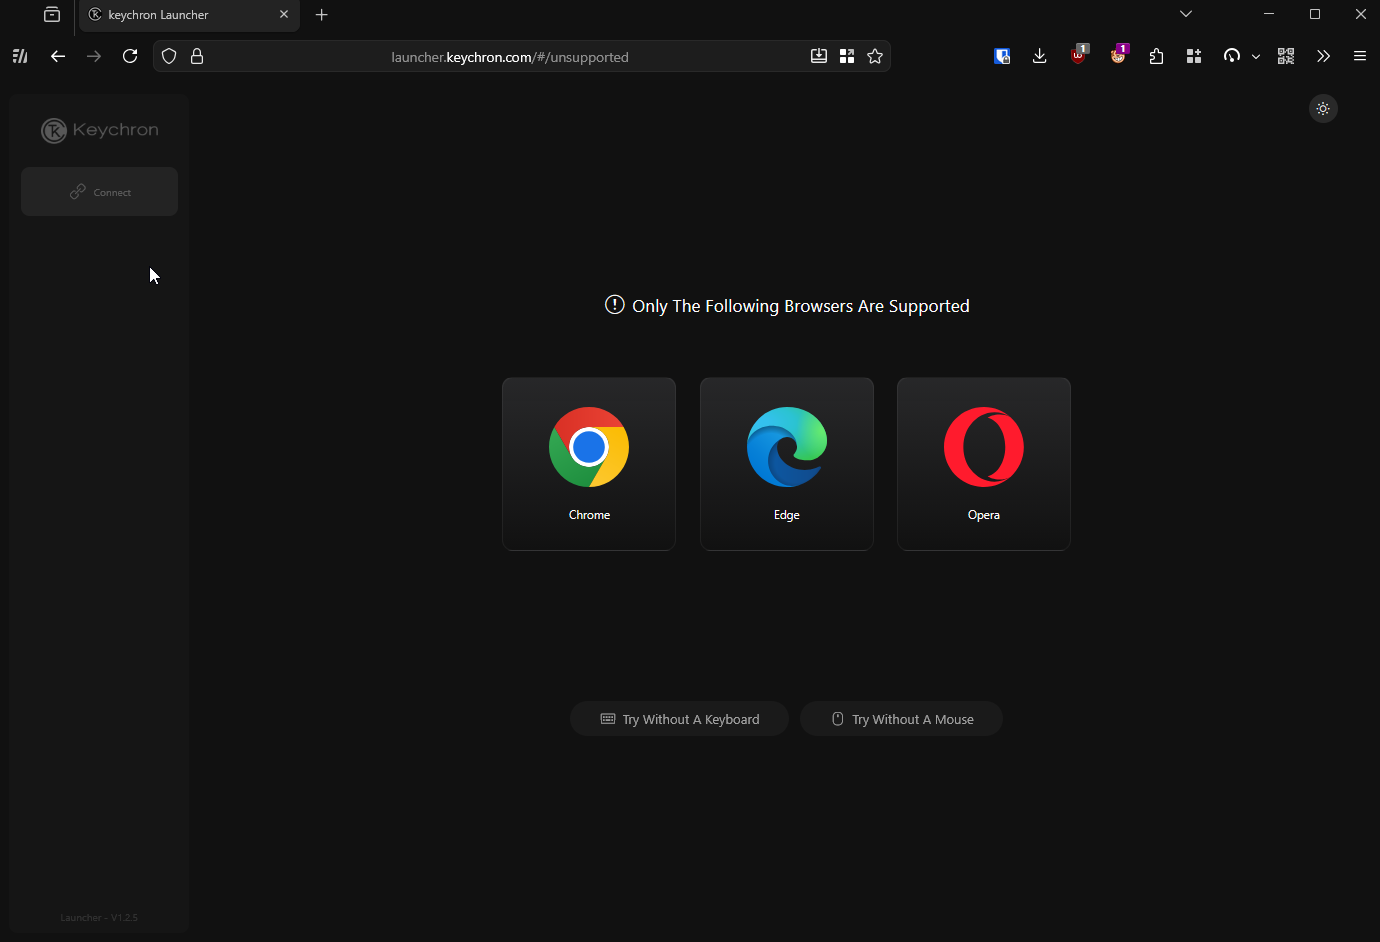Screen dimensions: 1380x942
Task: Show more toolbar tools overflow chevron
Action: [x=1323, y=56]
